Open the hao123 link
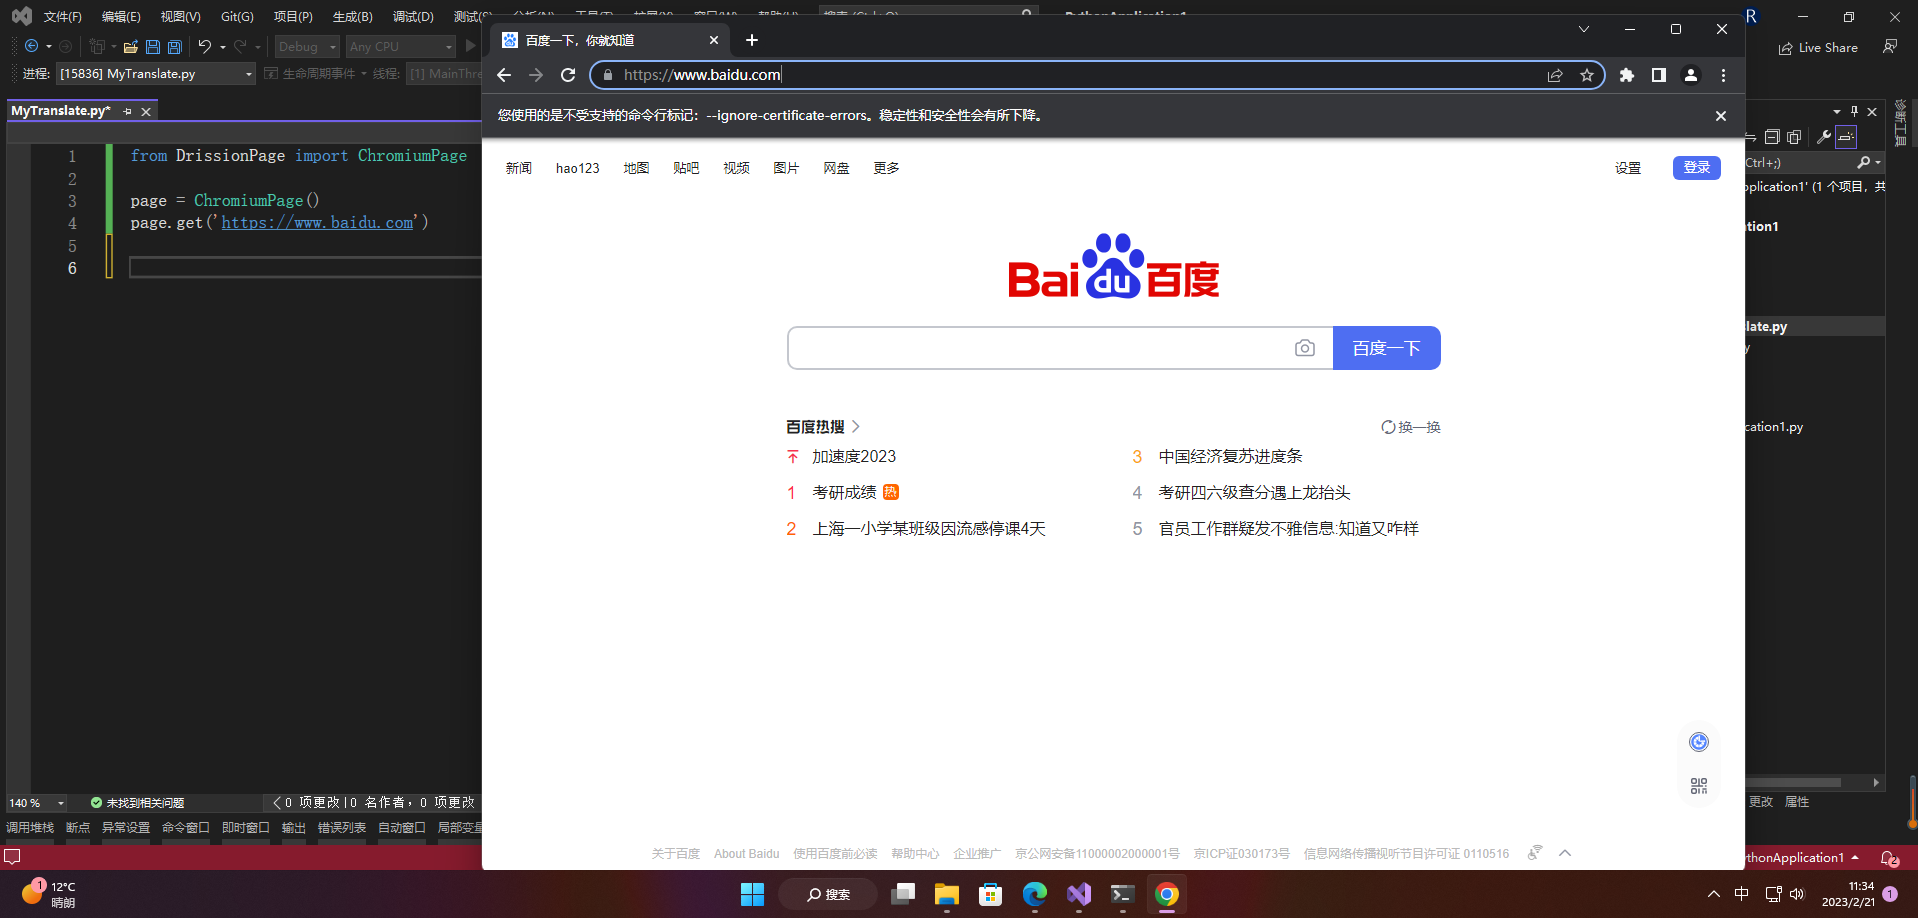1918x918 pixels. coord(578,168)
